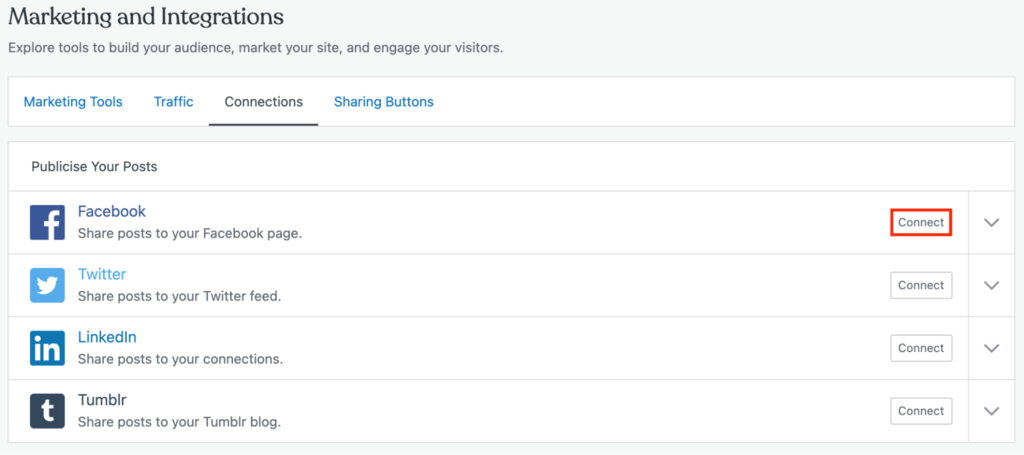The height and width of the screenshot is (455, 1024).
Task: Click the LinkedIn logo icon
Action: (x=47, y=348)
